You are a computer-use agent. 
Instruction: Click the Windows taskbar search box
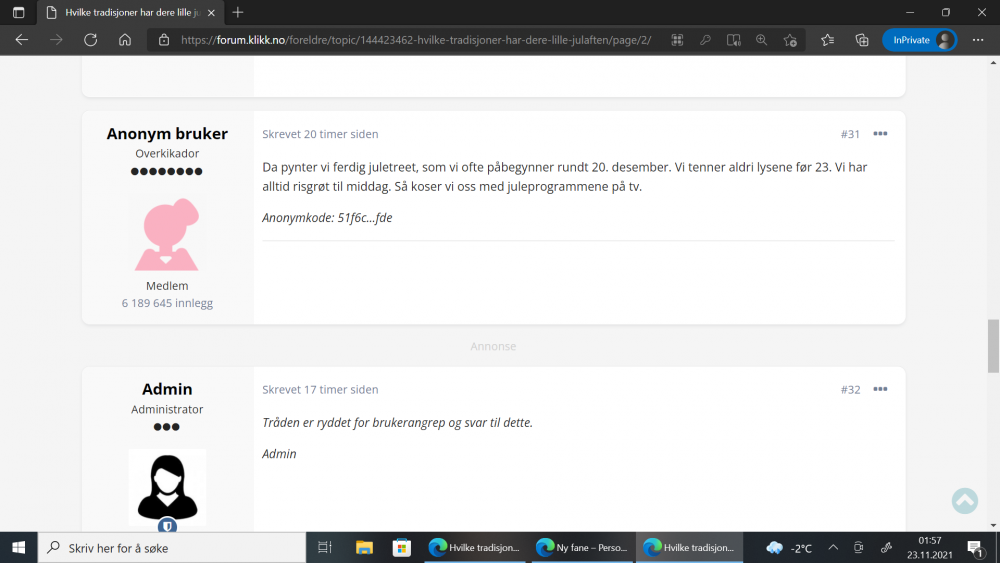click(x=172, y=548)
